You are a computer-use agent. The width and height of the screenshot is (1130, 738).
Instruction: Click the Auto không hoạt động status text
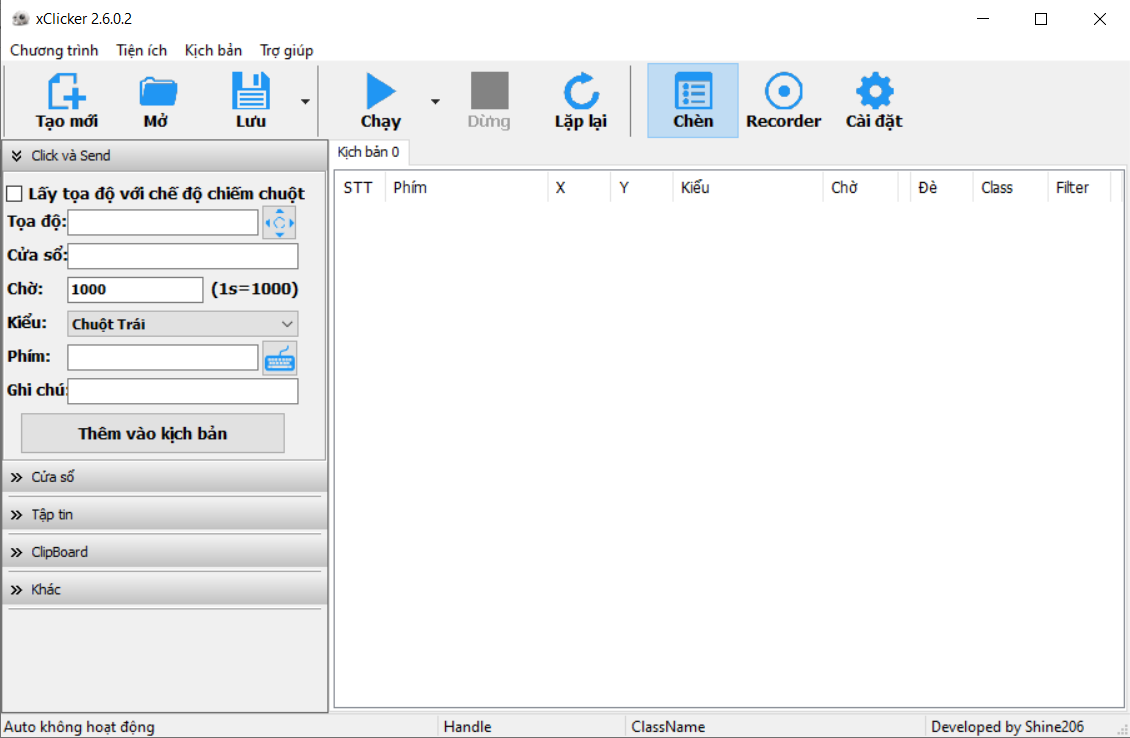point(79,726)
